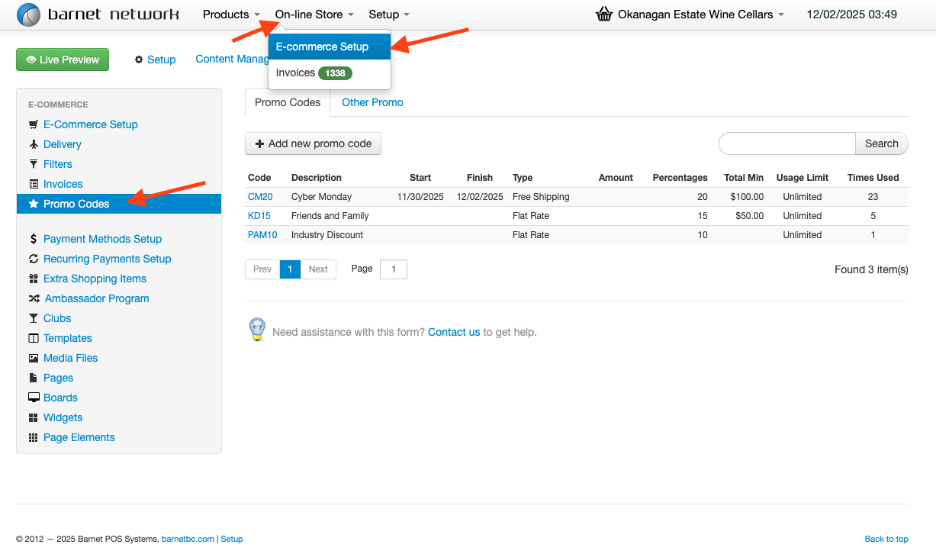Click the lightbulb help icon

tap(257, 329)
